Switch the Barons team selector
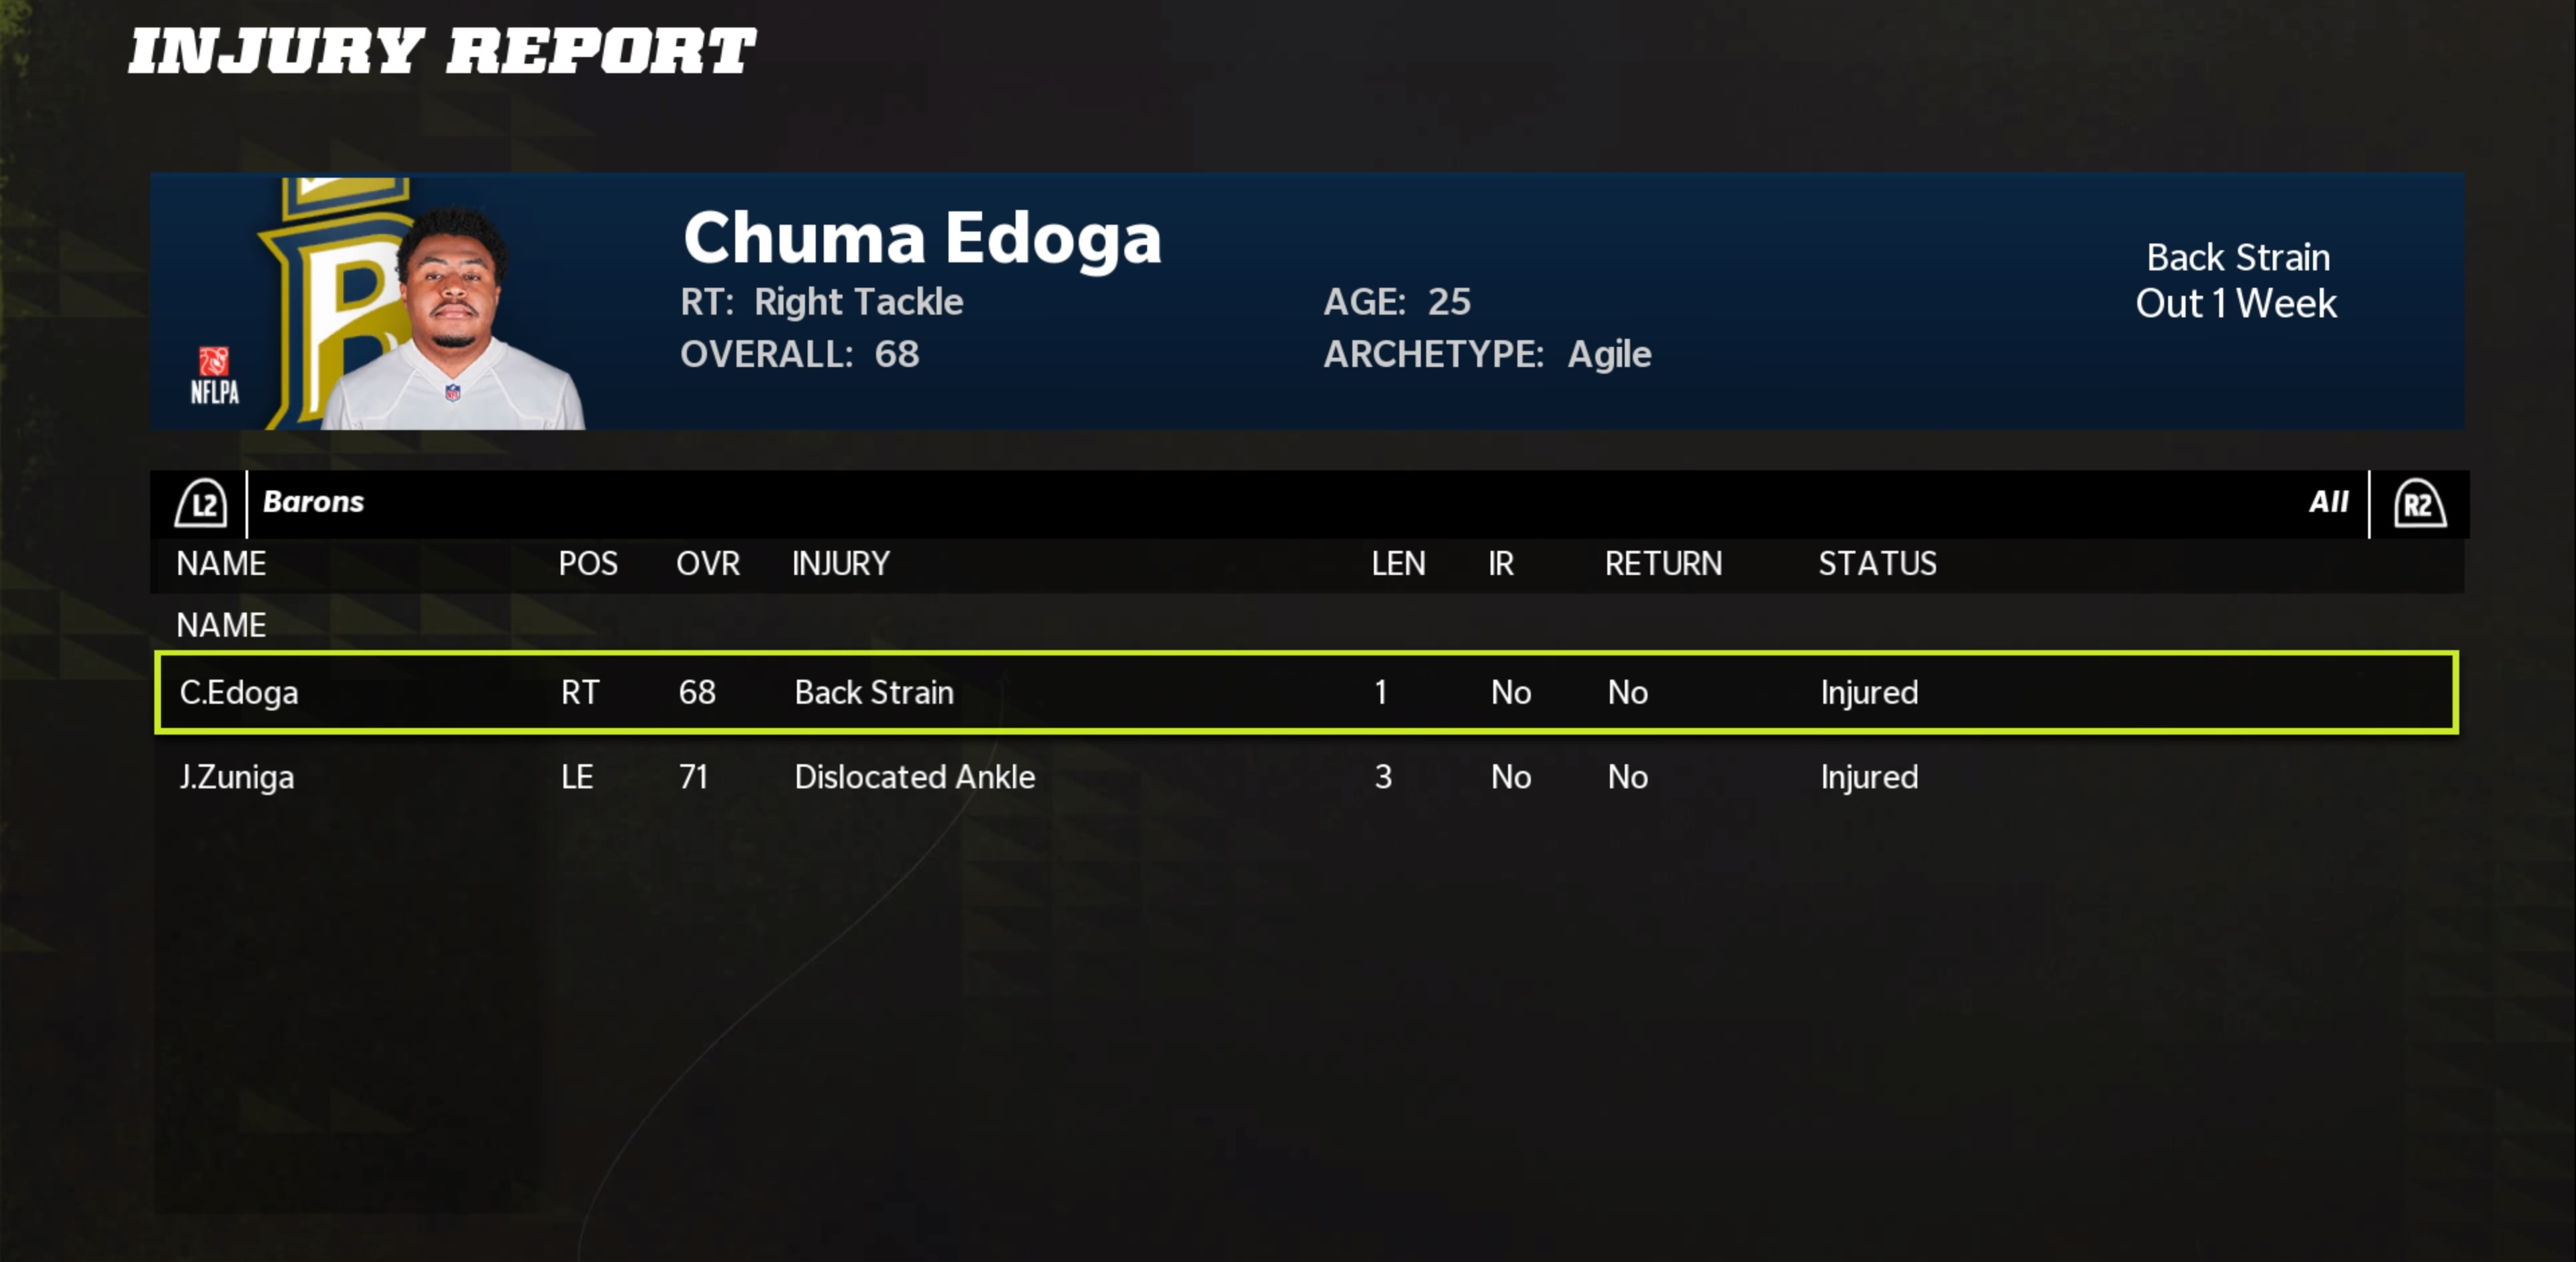The width and height of the screenshot is (2576, 1262). coord(313,502)
